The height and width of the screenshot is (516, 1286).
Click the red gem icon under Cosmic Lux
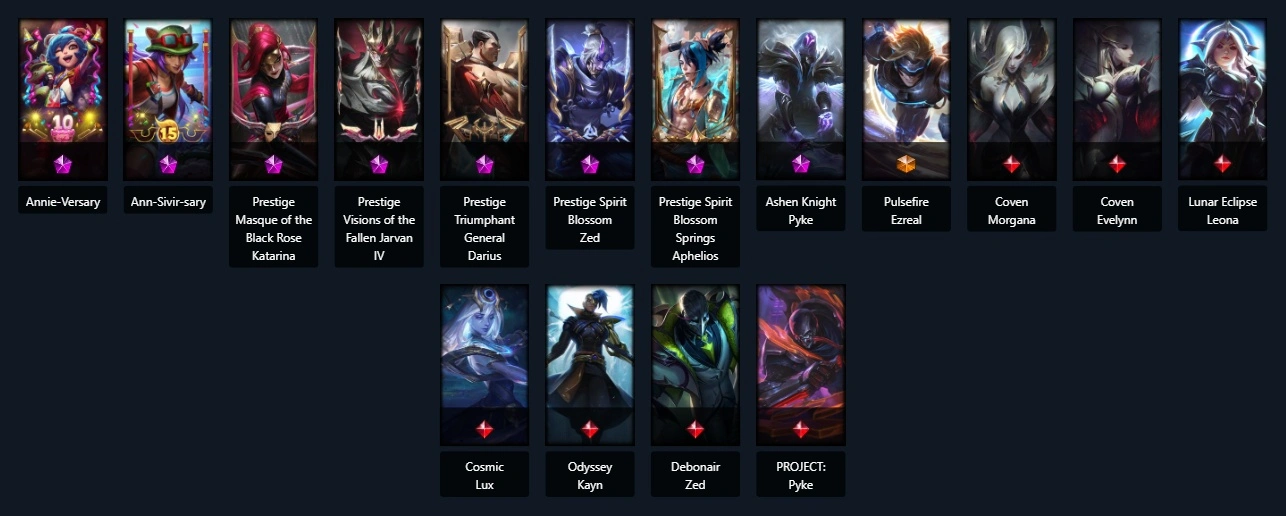[x=485, y=429]
